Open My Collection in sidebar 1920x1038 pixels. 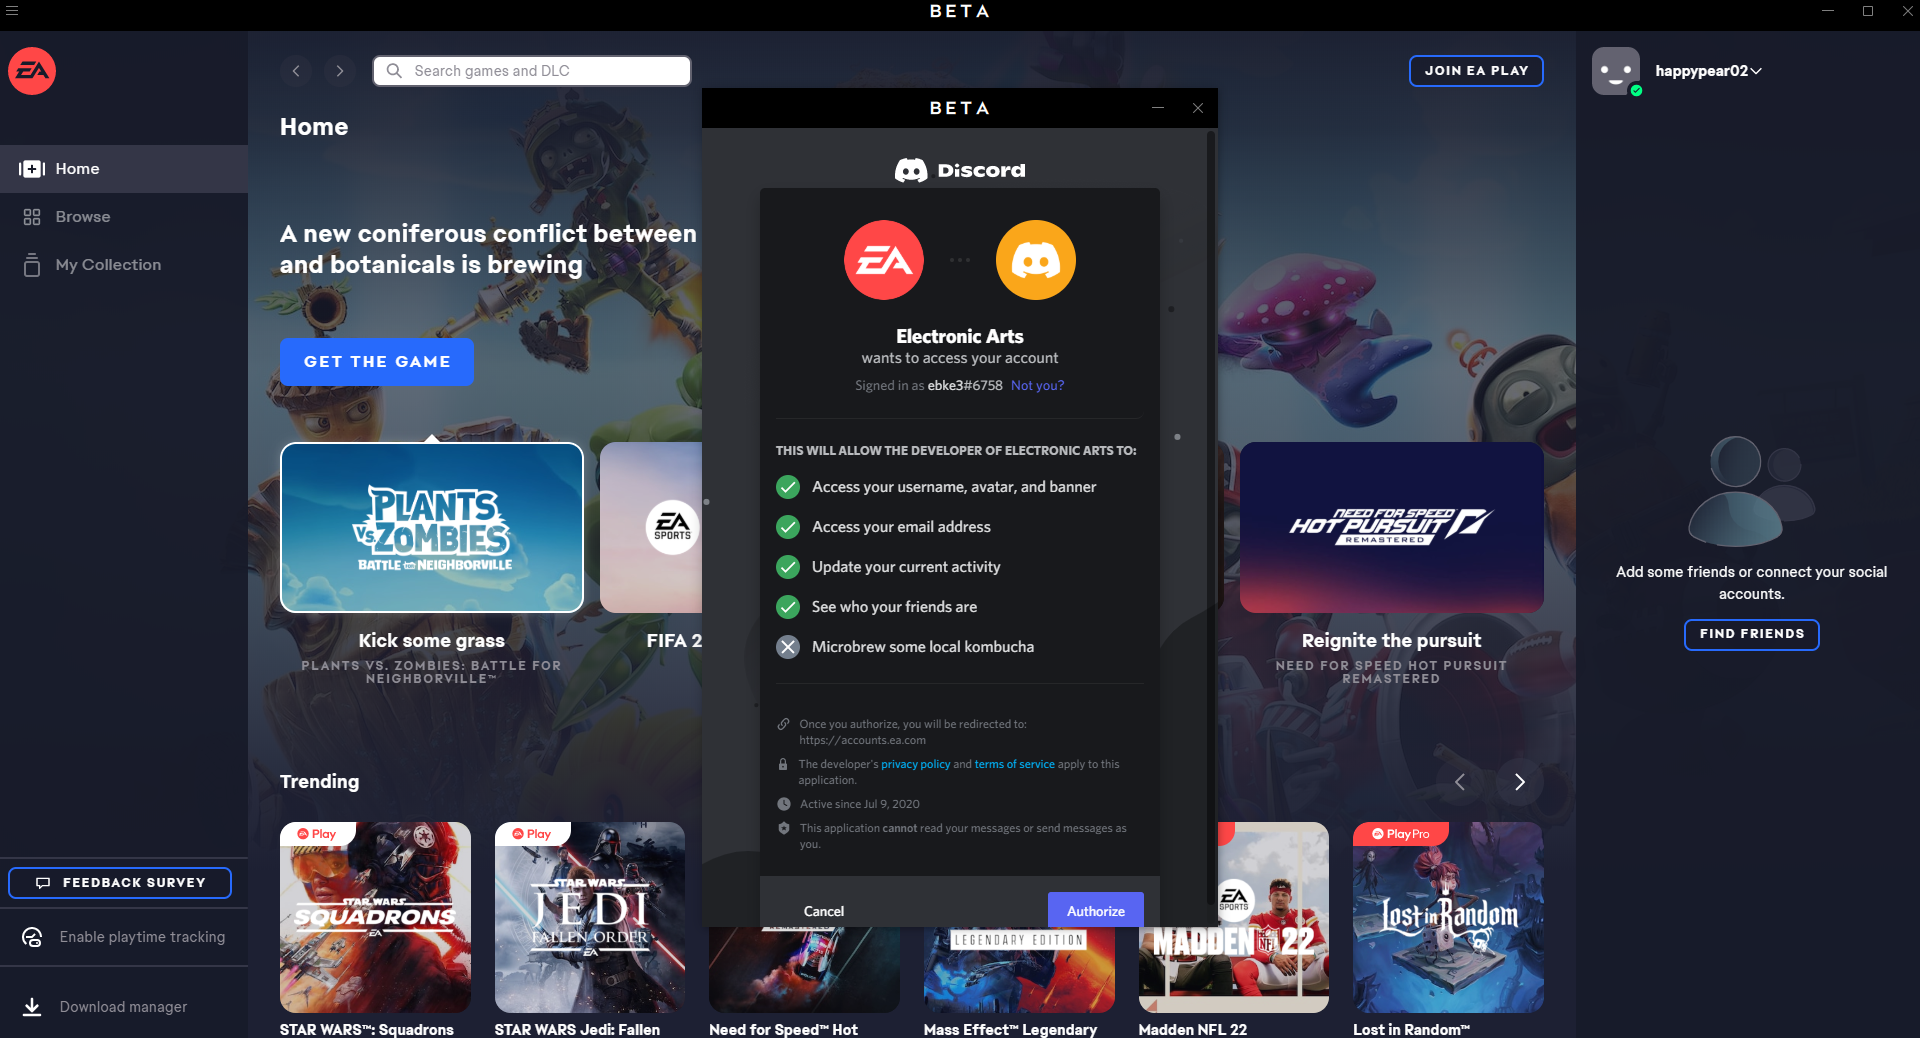(108, 265)
